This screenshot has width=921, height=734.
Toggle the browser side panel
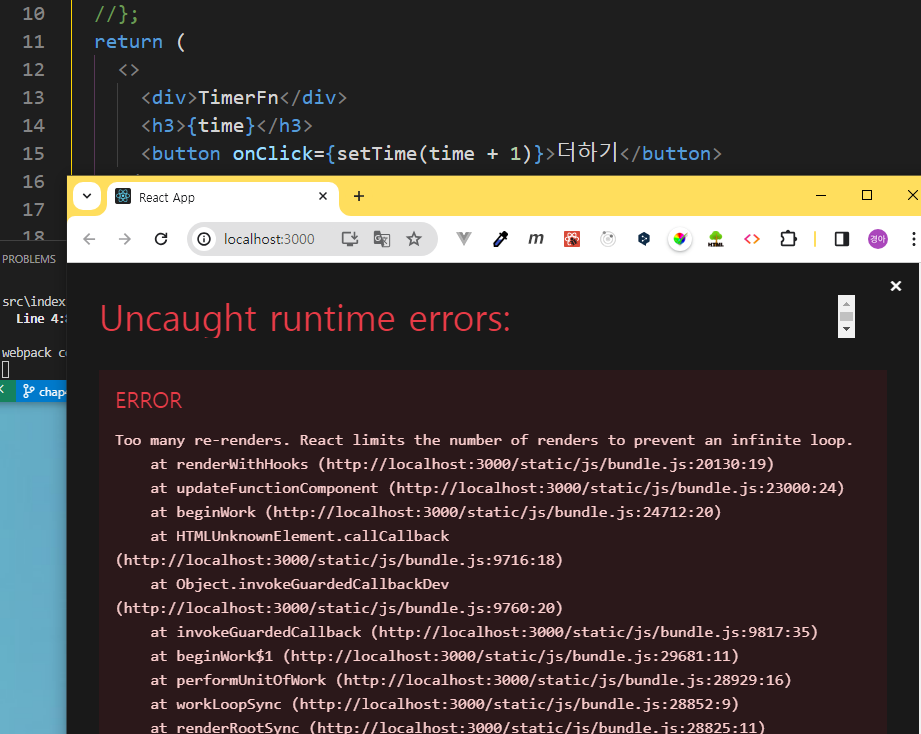(842, 239)
